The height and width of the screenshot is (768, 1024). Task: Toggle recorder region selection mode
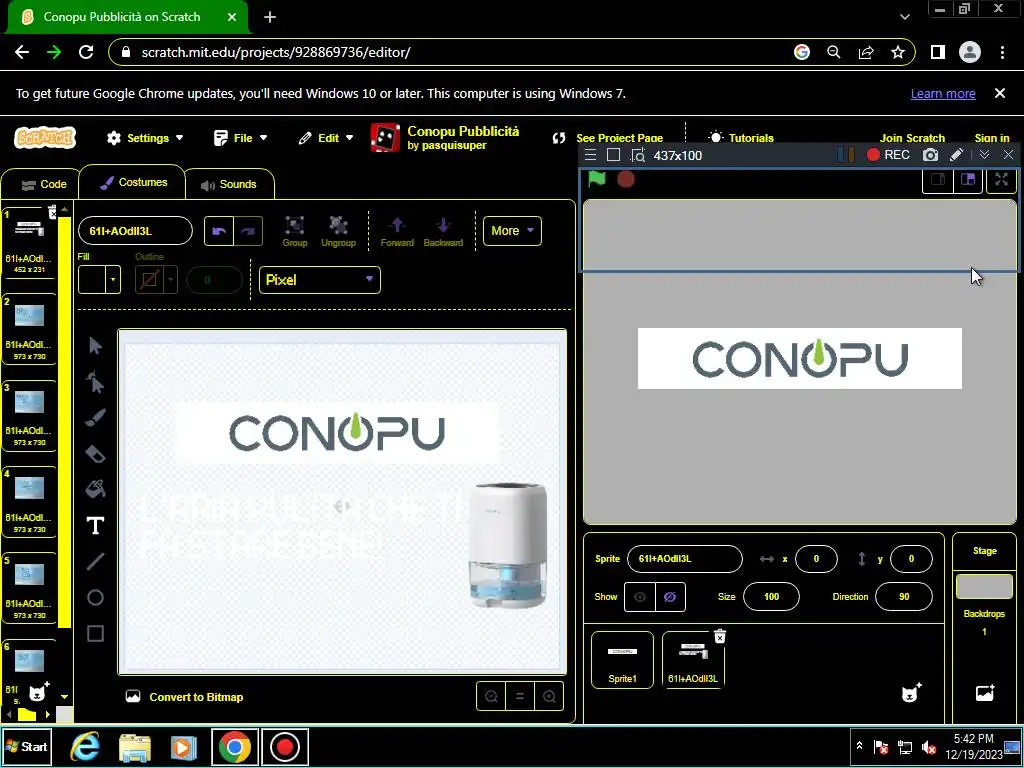click(x=637, y=155)
